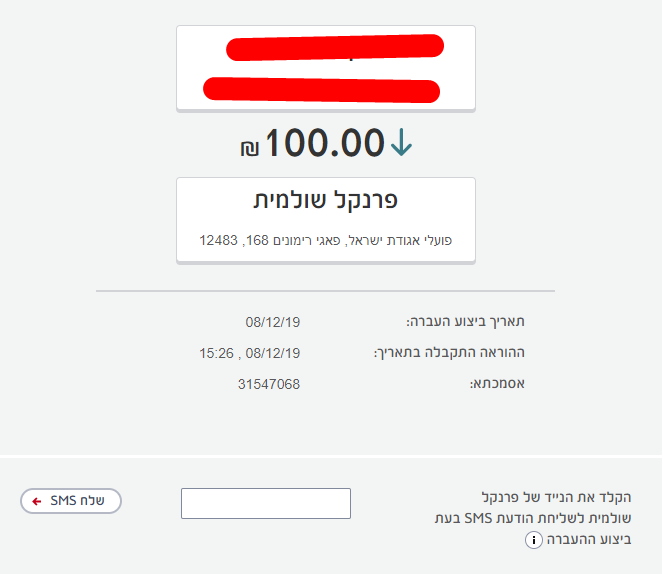
Task: Focus the mobile number input field
Action: point(266,503)
